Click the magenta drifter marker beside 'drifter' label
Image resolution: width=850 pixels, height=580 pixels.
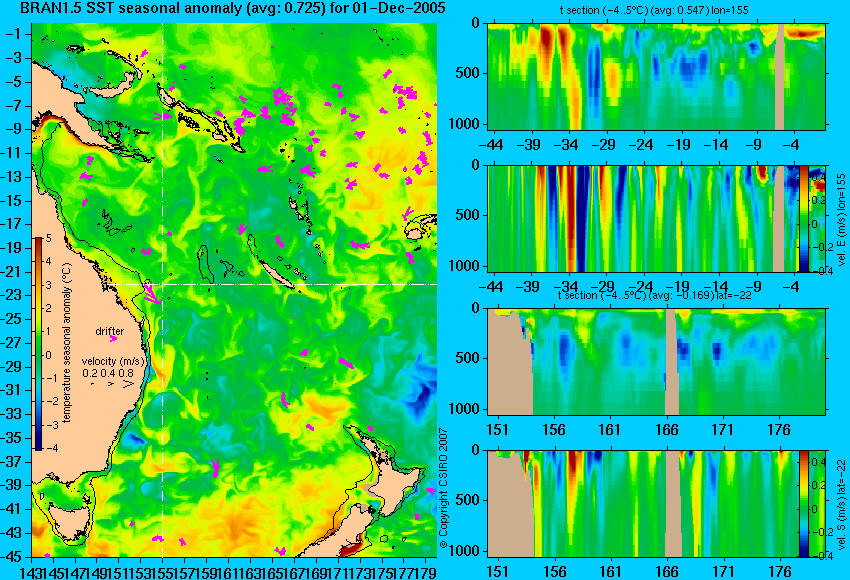(113, 338)
